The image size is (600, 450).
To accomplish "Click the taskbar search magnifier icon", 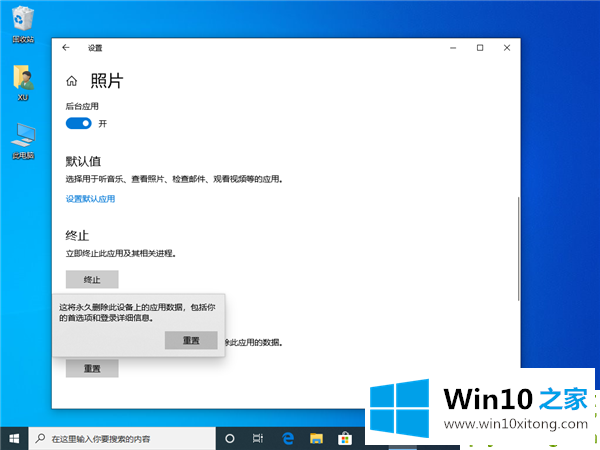I will coord(40,439).
